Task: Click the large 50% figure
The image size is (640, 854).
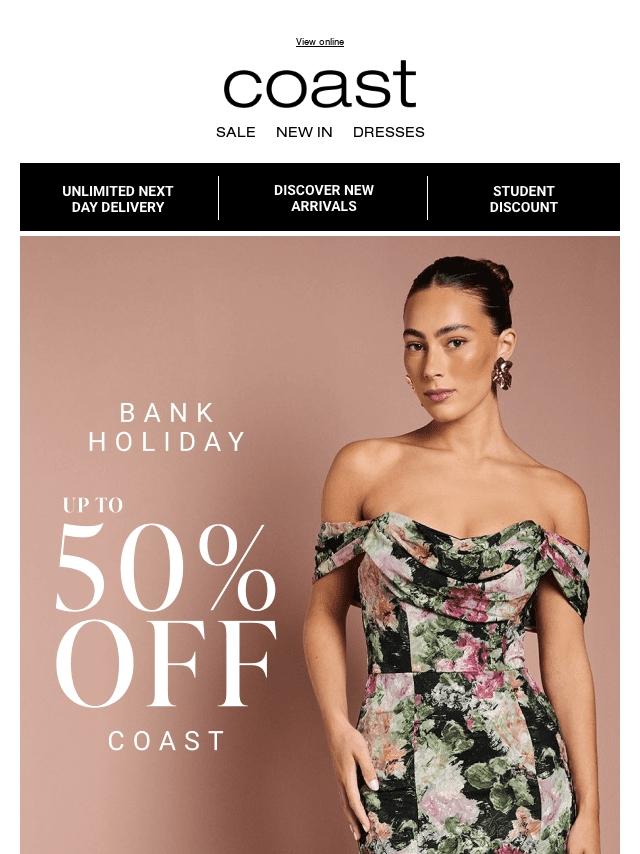Action: (x=166, y=567)
